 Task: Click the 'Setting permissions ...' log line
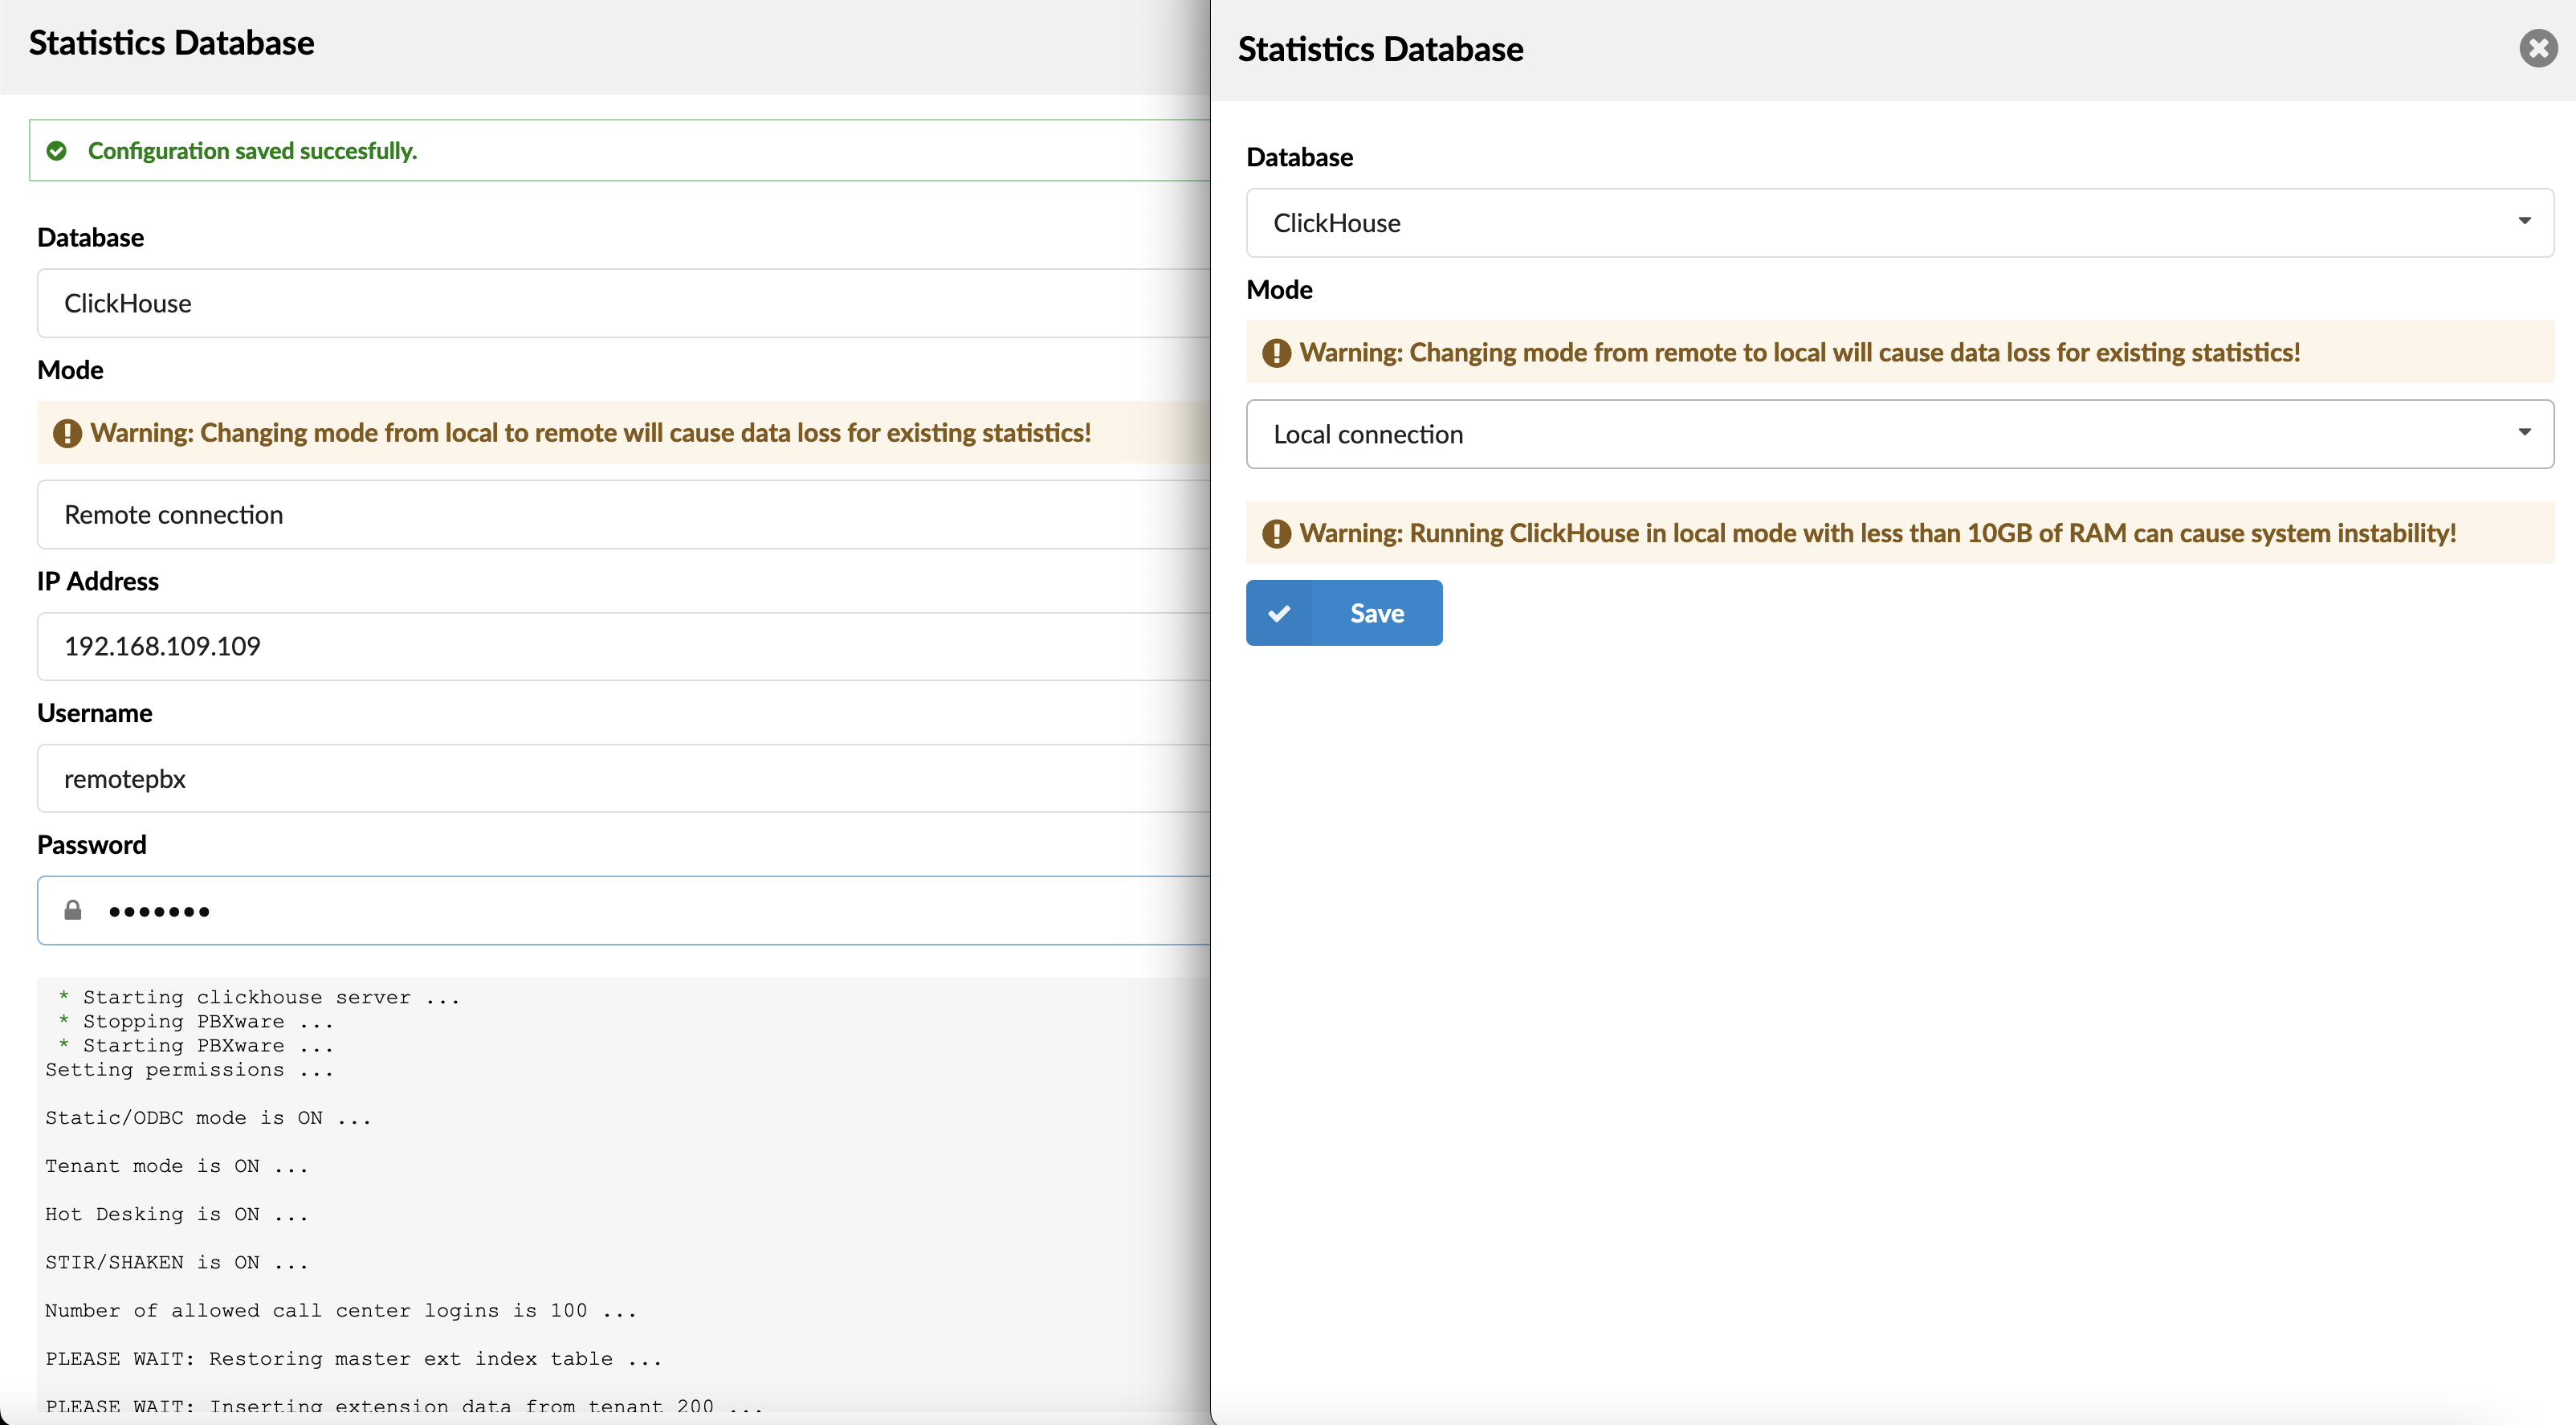[189, 1069]
